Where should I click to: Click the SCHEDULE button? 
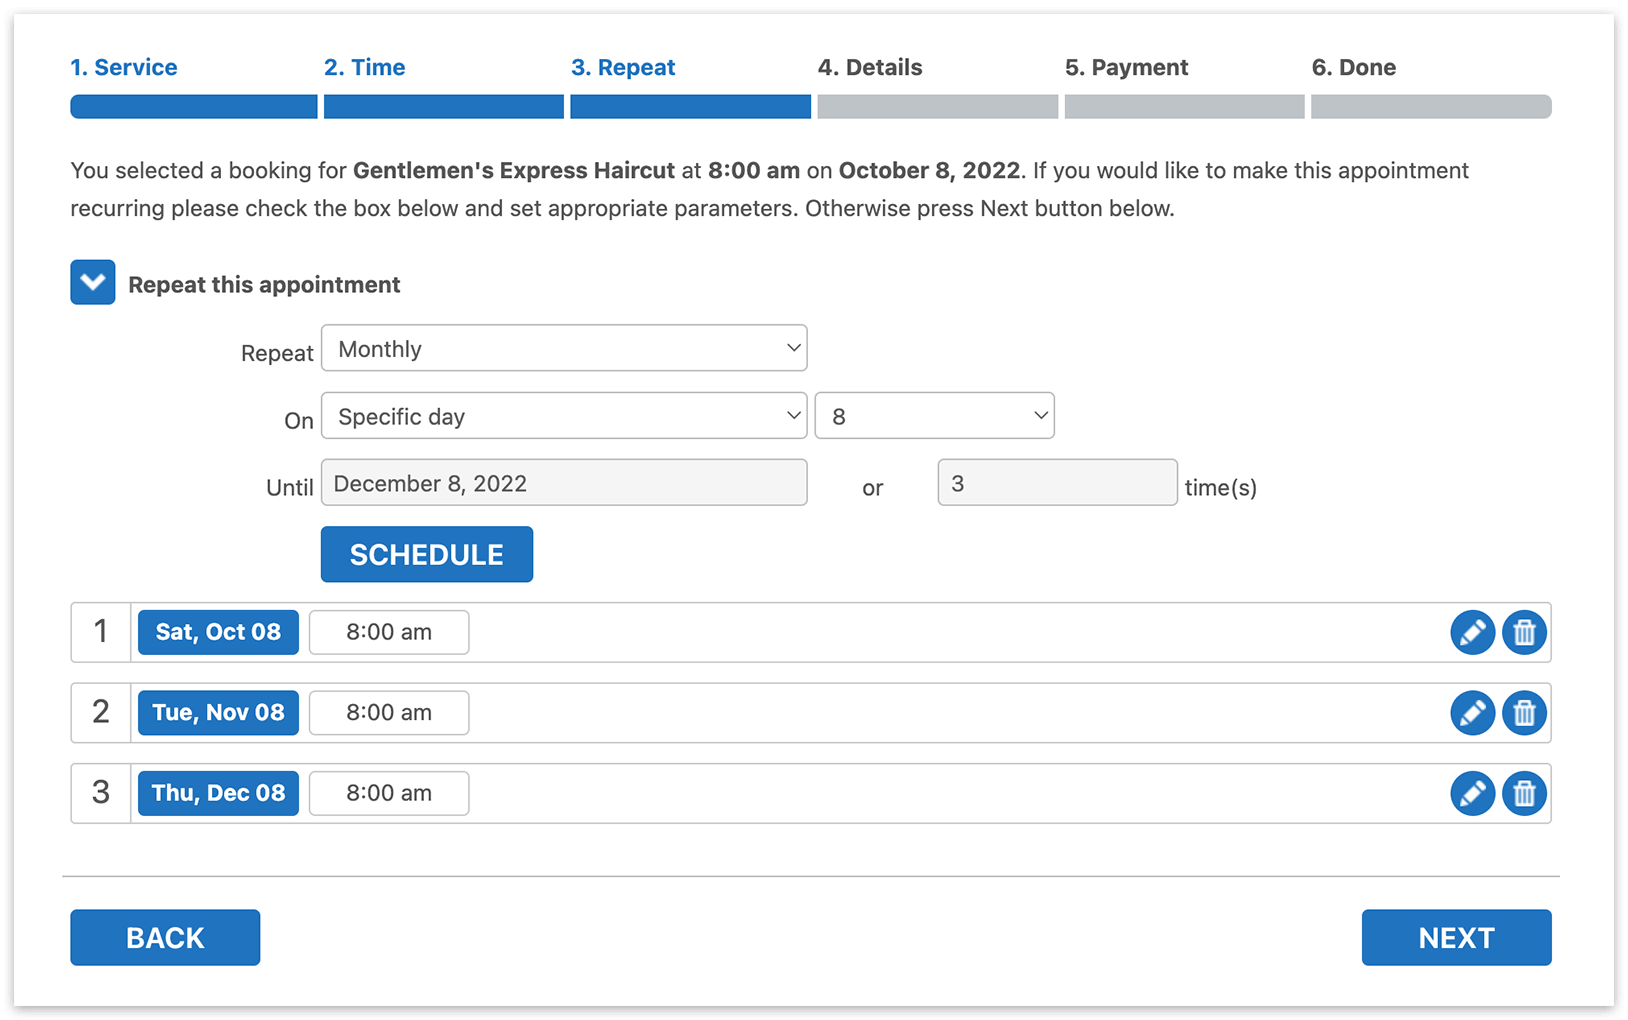pos(427,554)
